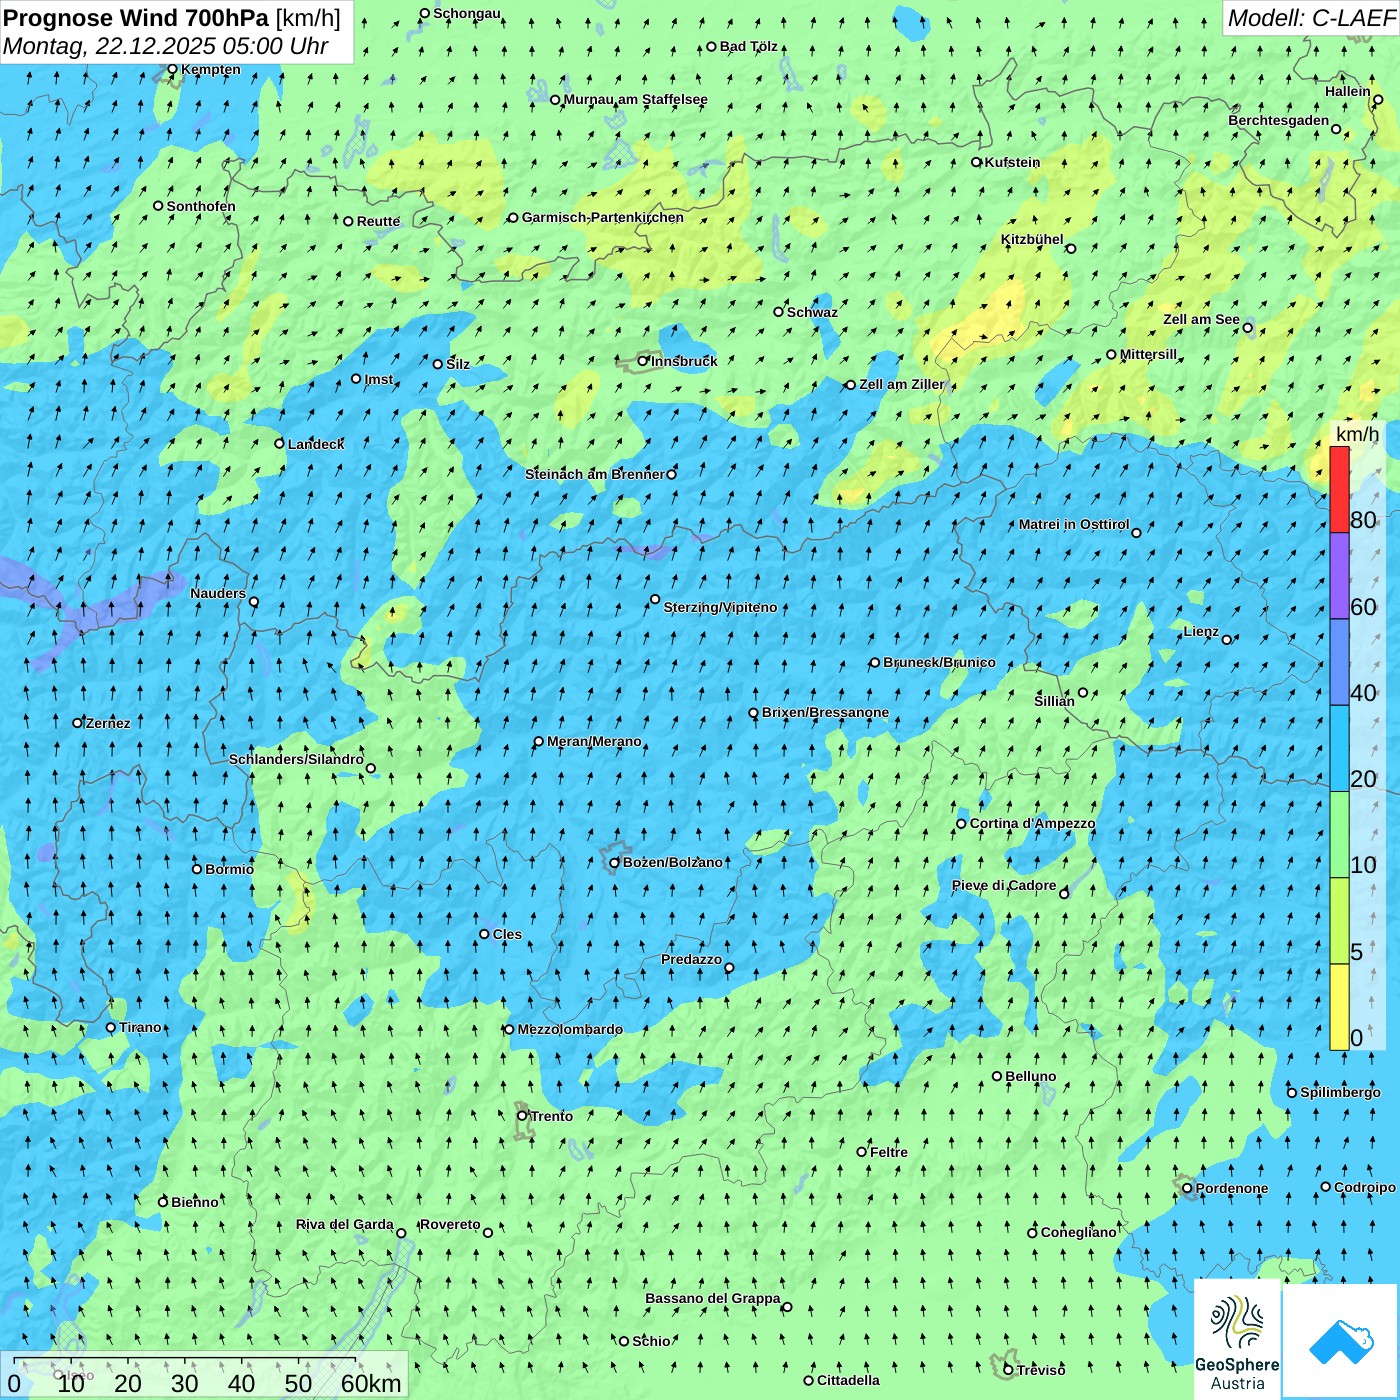Click the 'Feltre' label

point(889,1152)
